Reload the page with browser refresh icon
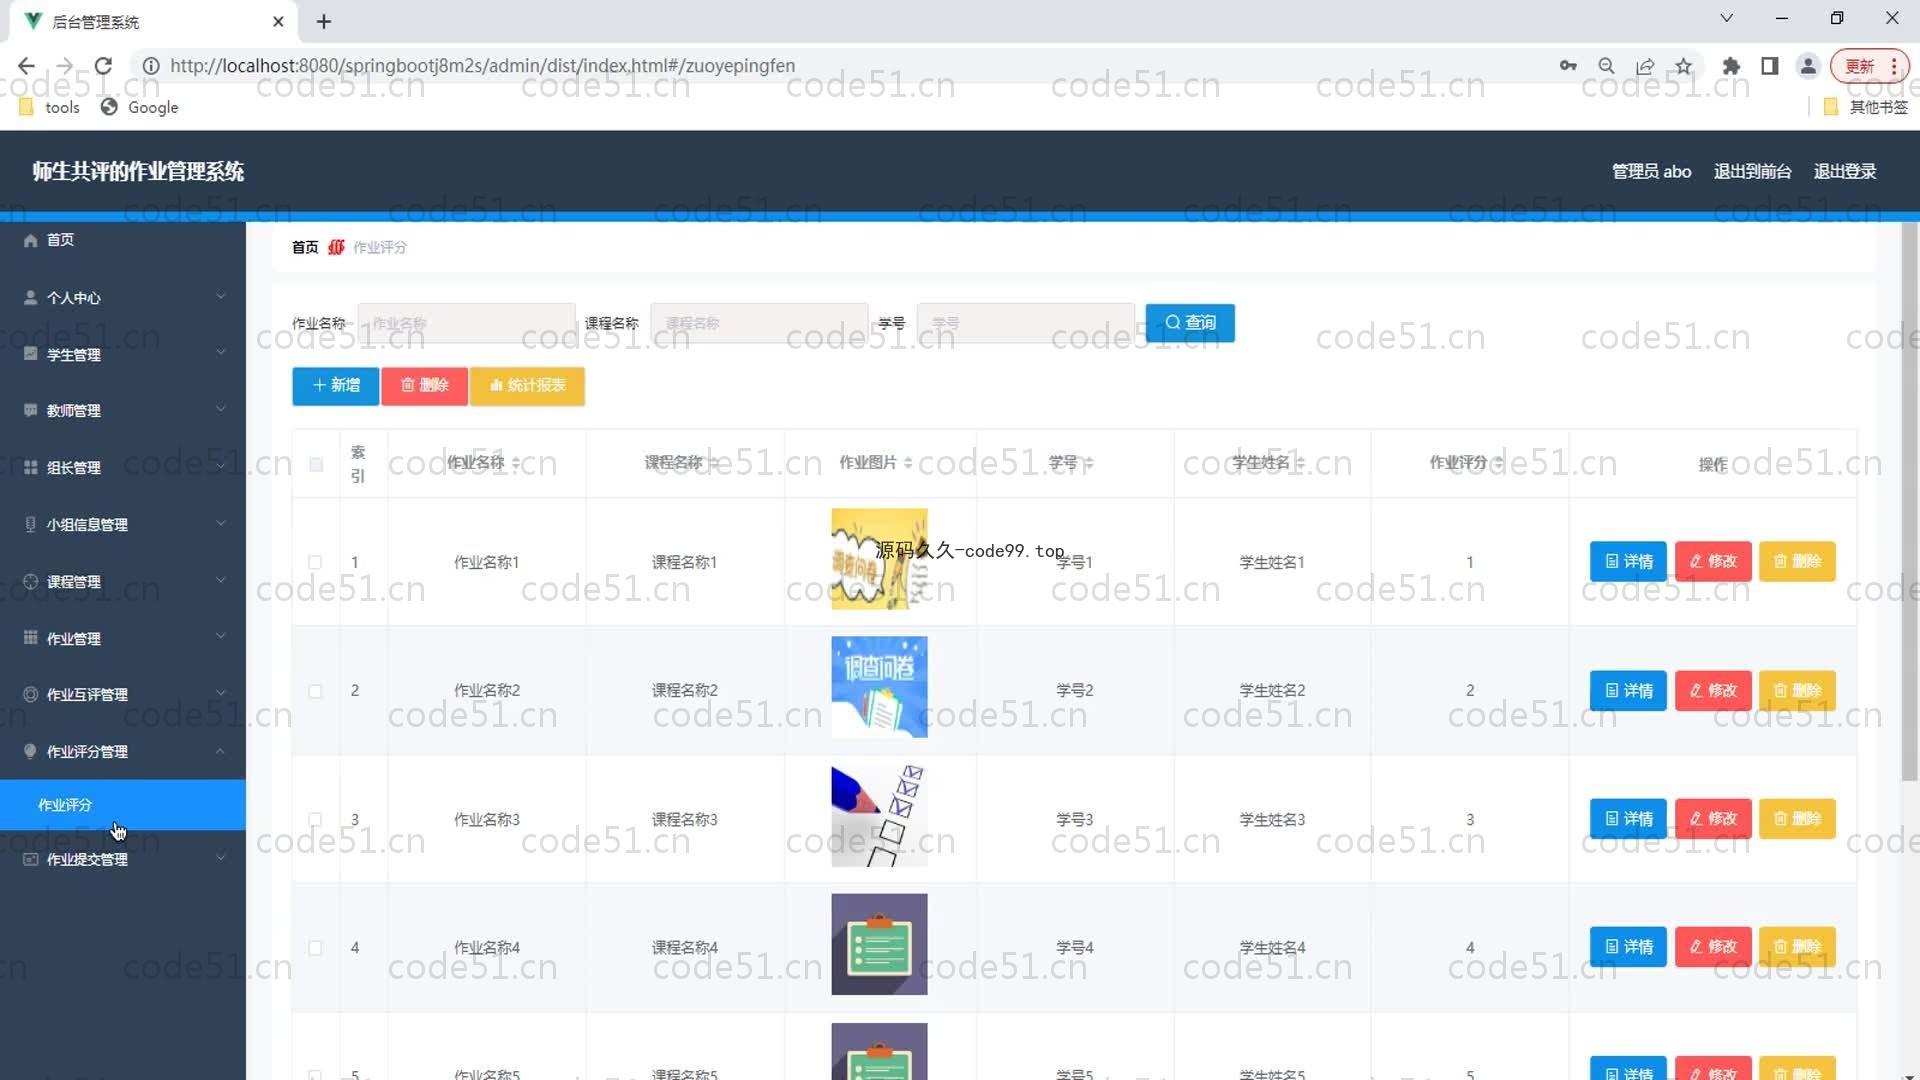The height and width of the screenshot is (1080, 1920). click(x=103, y=66)
